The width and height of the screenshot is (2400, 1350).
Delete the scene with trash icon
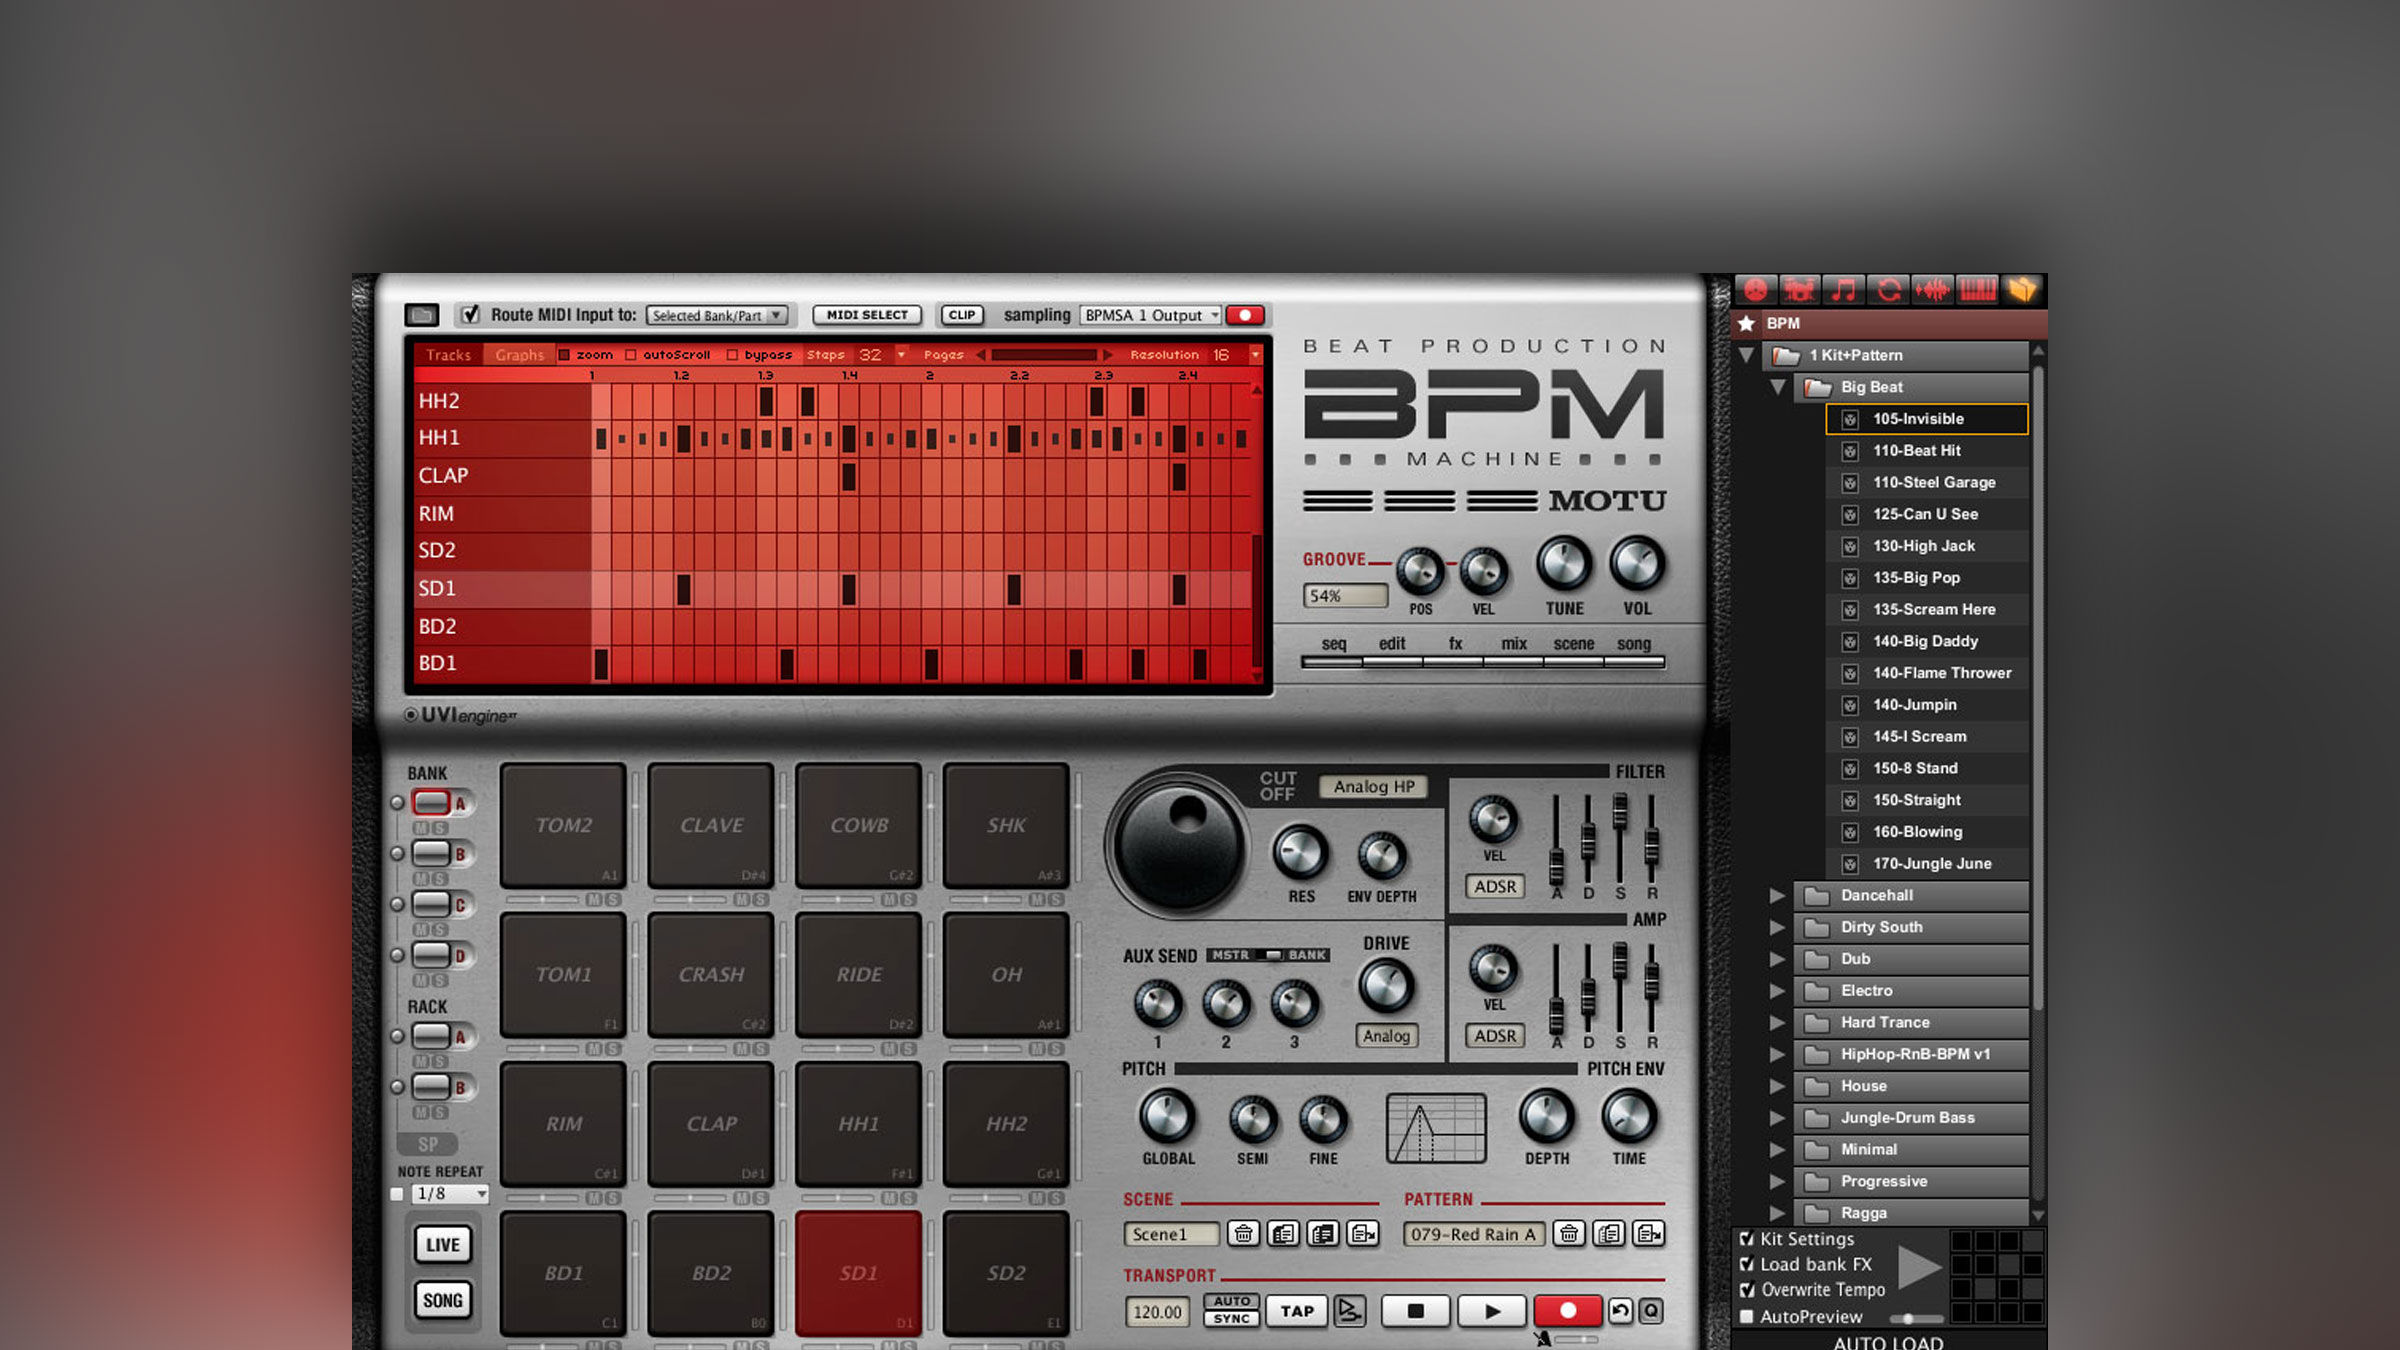[x=1243, y=1234]
